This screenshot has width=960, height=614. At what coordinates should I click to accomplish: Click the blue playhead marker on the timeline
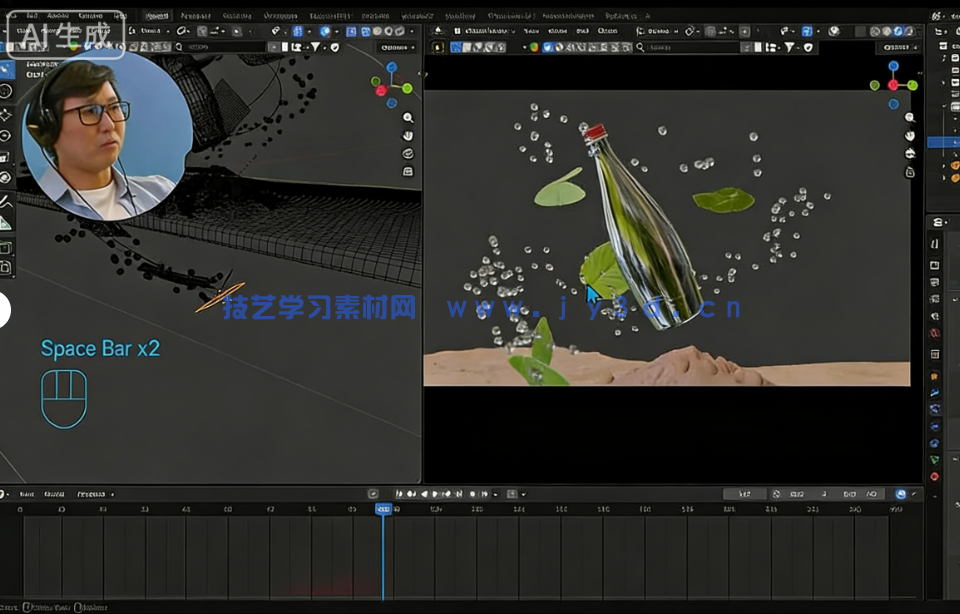pos(383,508)
